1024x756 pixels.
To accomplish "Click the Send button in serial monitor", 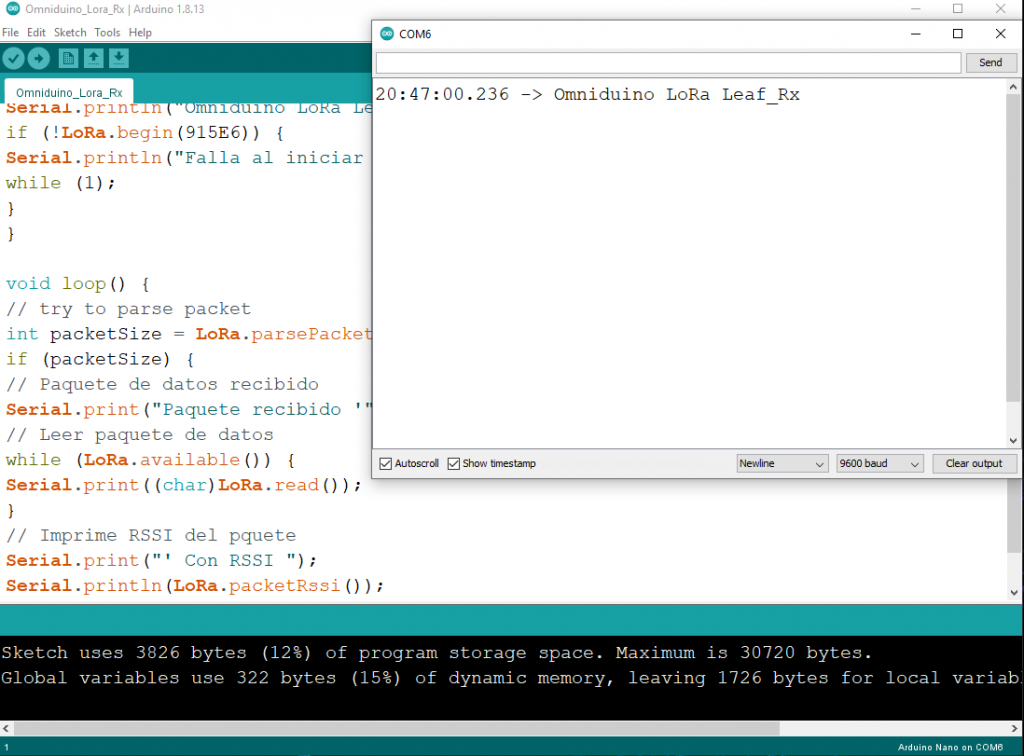I will 991,63.
